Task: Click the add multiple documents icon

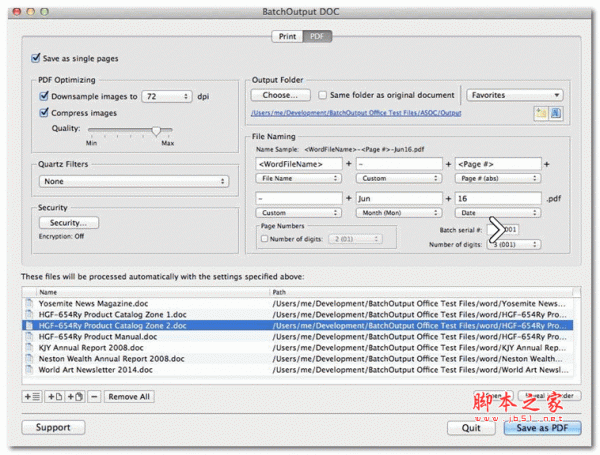Action: click(x=75, y=396)
